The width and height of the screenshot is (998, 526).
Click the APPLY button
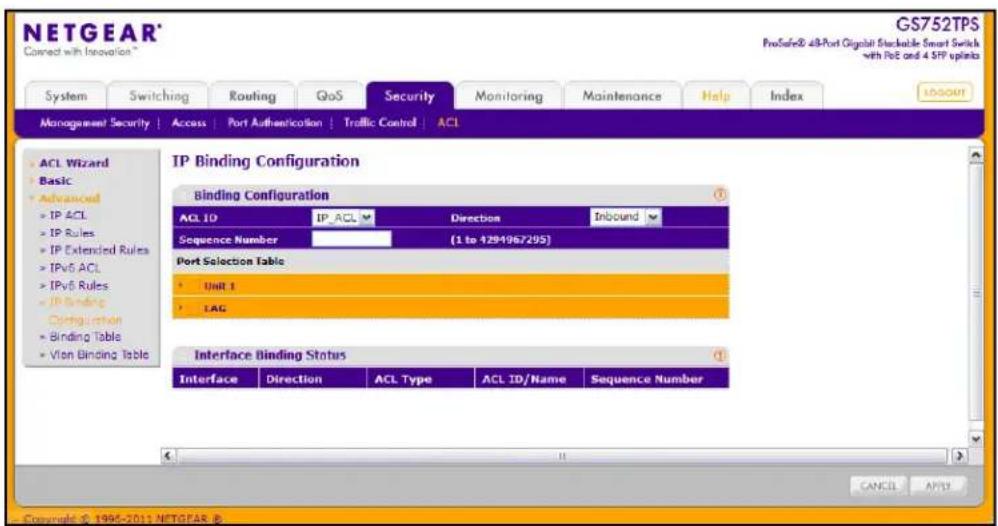coord(938,486)
